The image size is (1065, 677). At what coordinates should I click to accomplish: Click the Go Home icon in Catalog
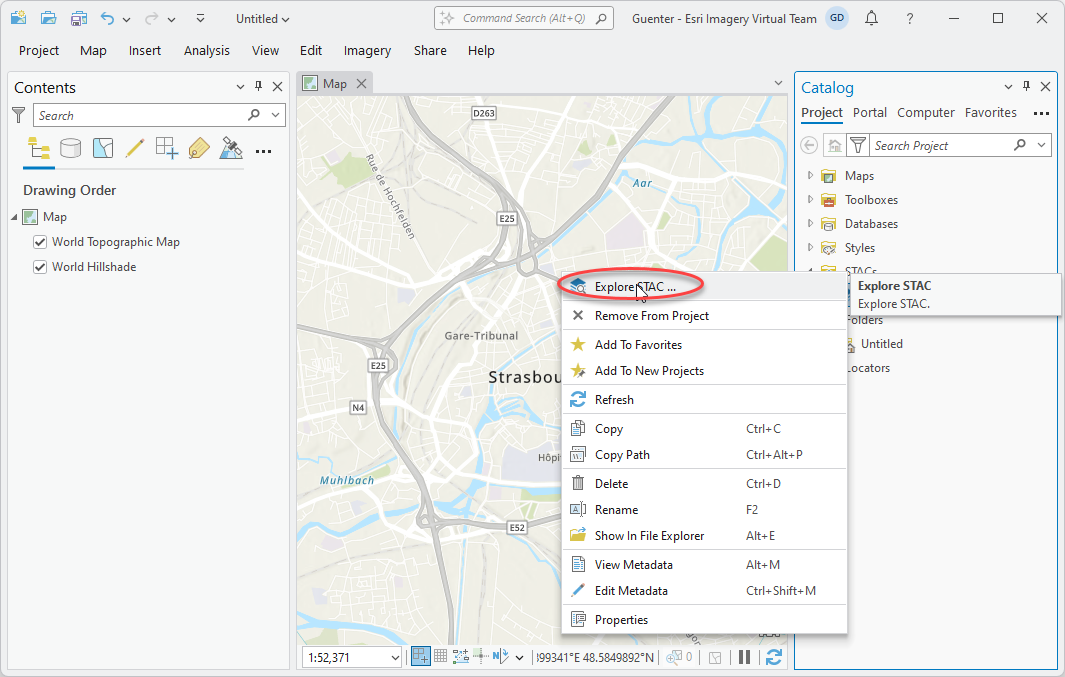834,145
